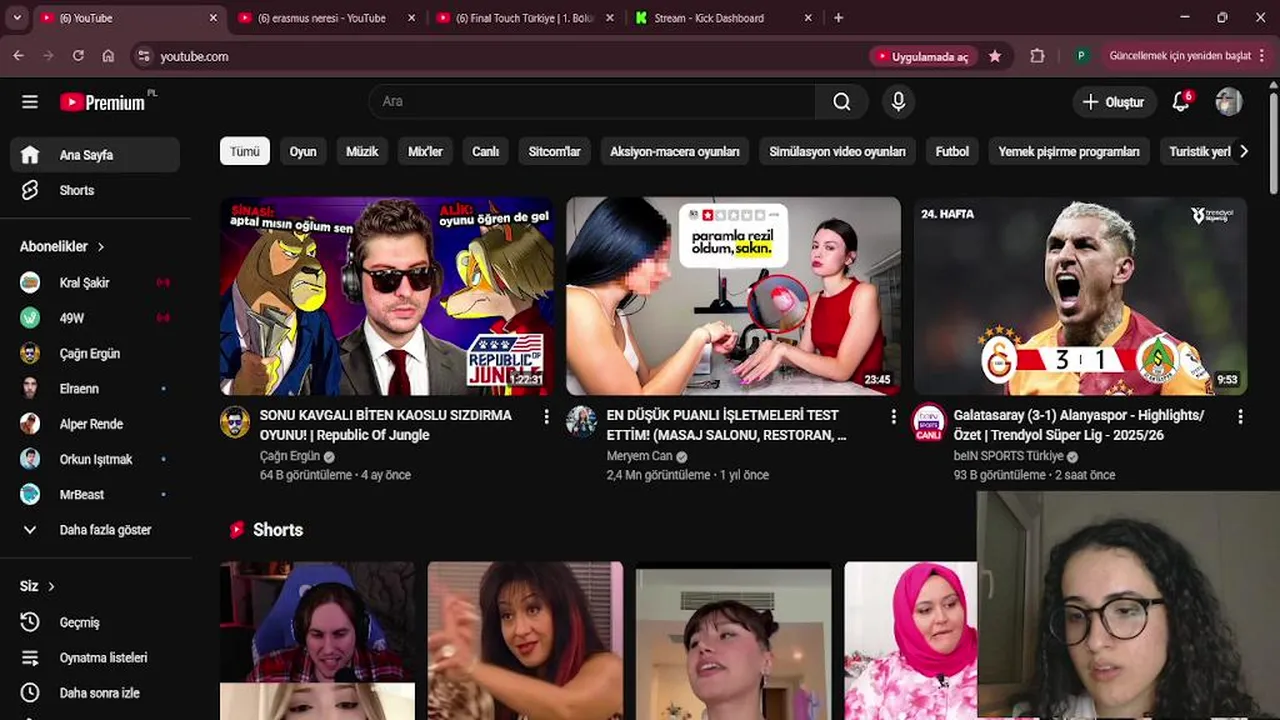The height and width of the screenshot is (720, 1280).
Task: Open browser extensions puzzle icon
Action: tap(1037, 56)
